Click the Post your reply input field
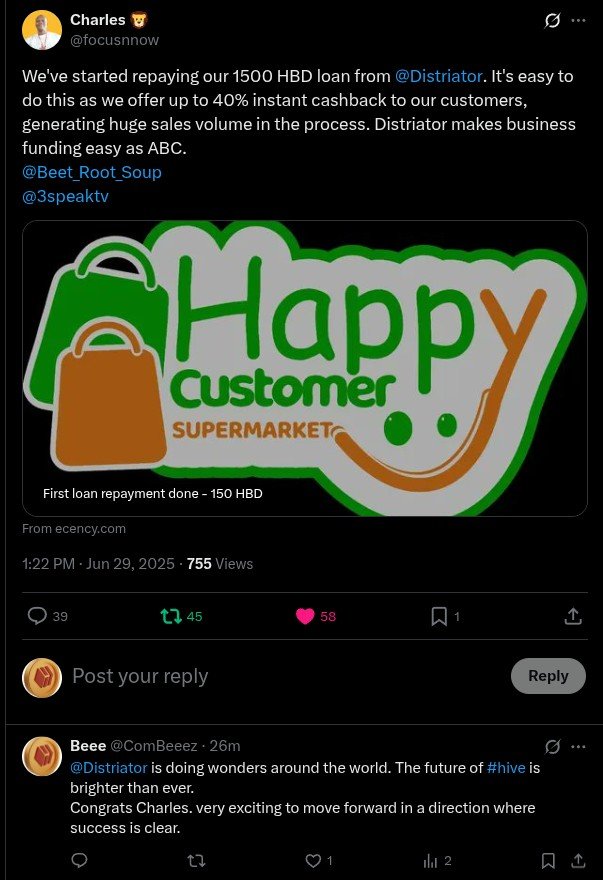603x880 pixels. click(281, 676)
